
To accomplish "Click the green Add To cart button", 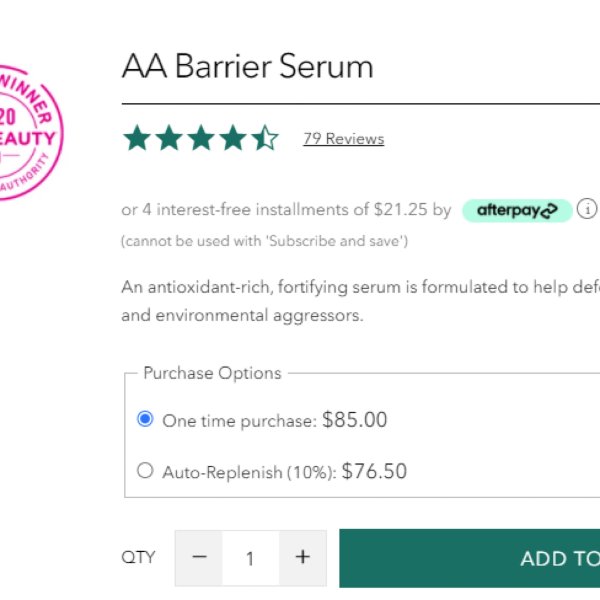I will 470,558.
